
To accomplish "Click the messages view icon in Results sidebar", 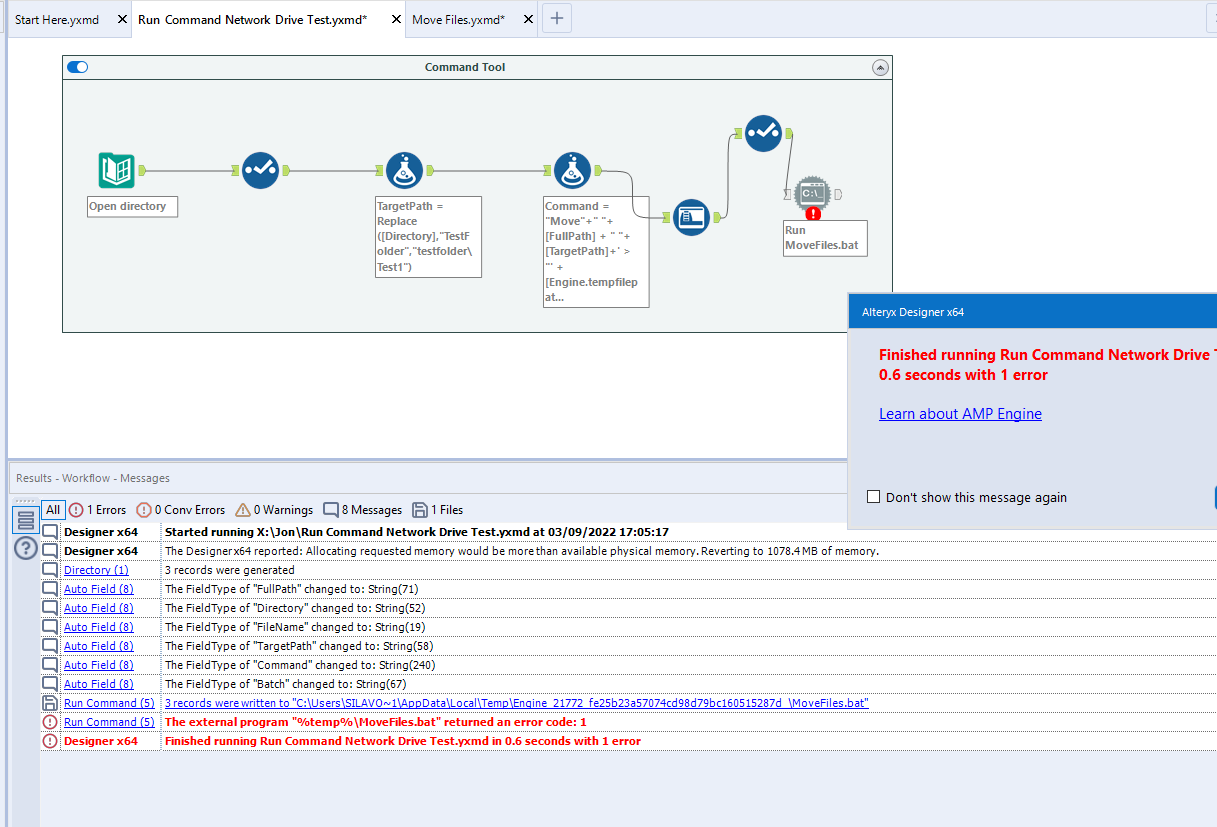I will pos(25,518).
